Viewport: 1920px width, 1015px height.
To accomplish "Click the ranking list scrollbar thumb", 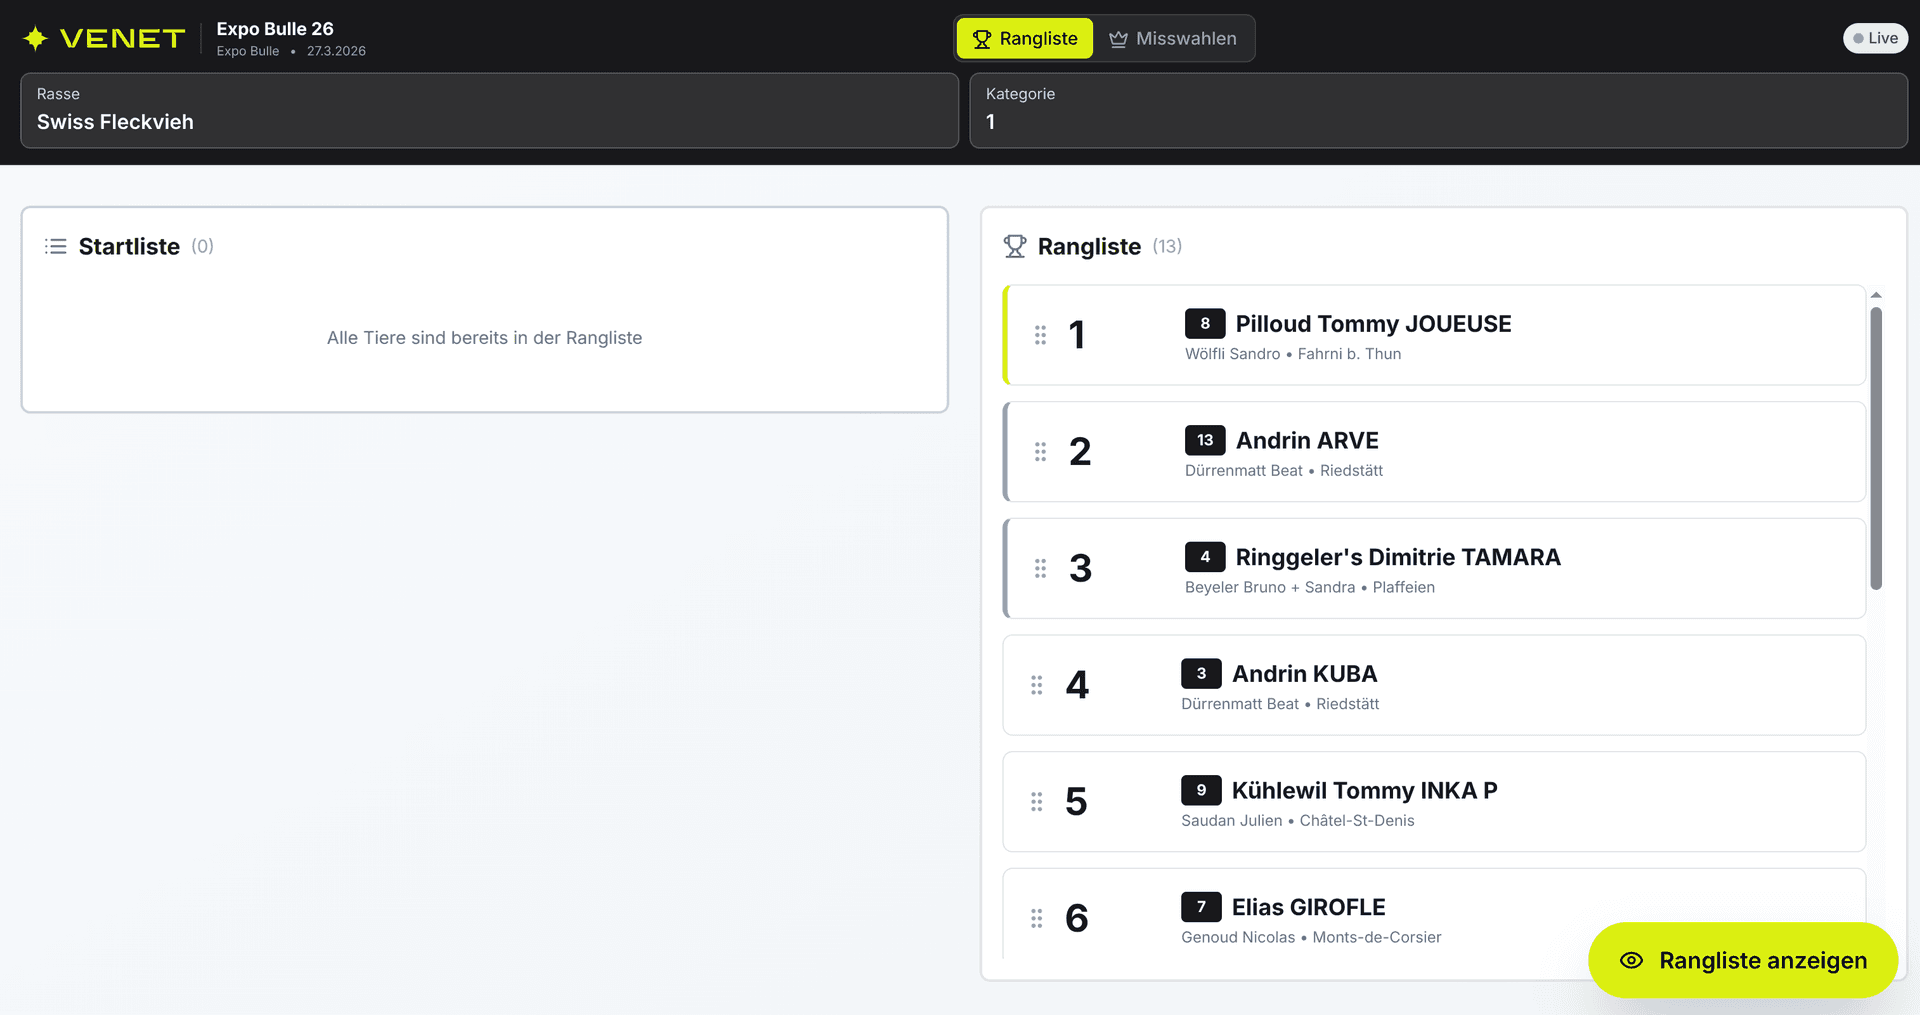I will 1876,448.
